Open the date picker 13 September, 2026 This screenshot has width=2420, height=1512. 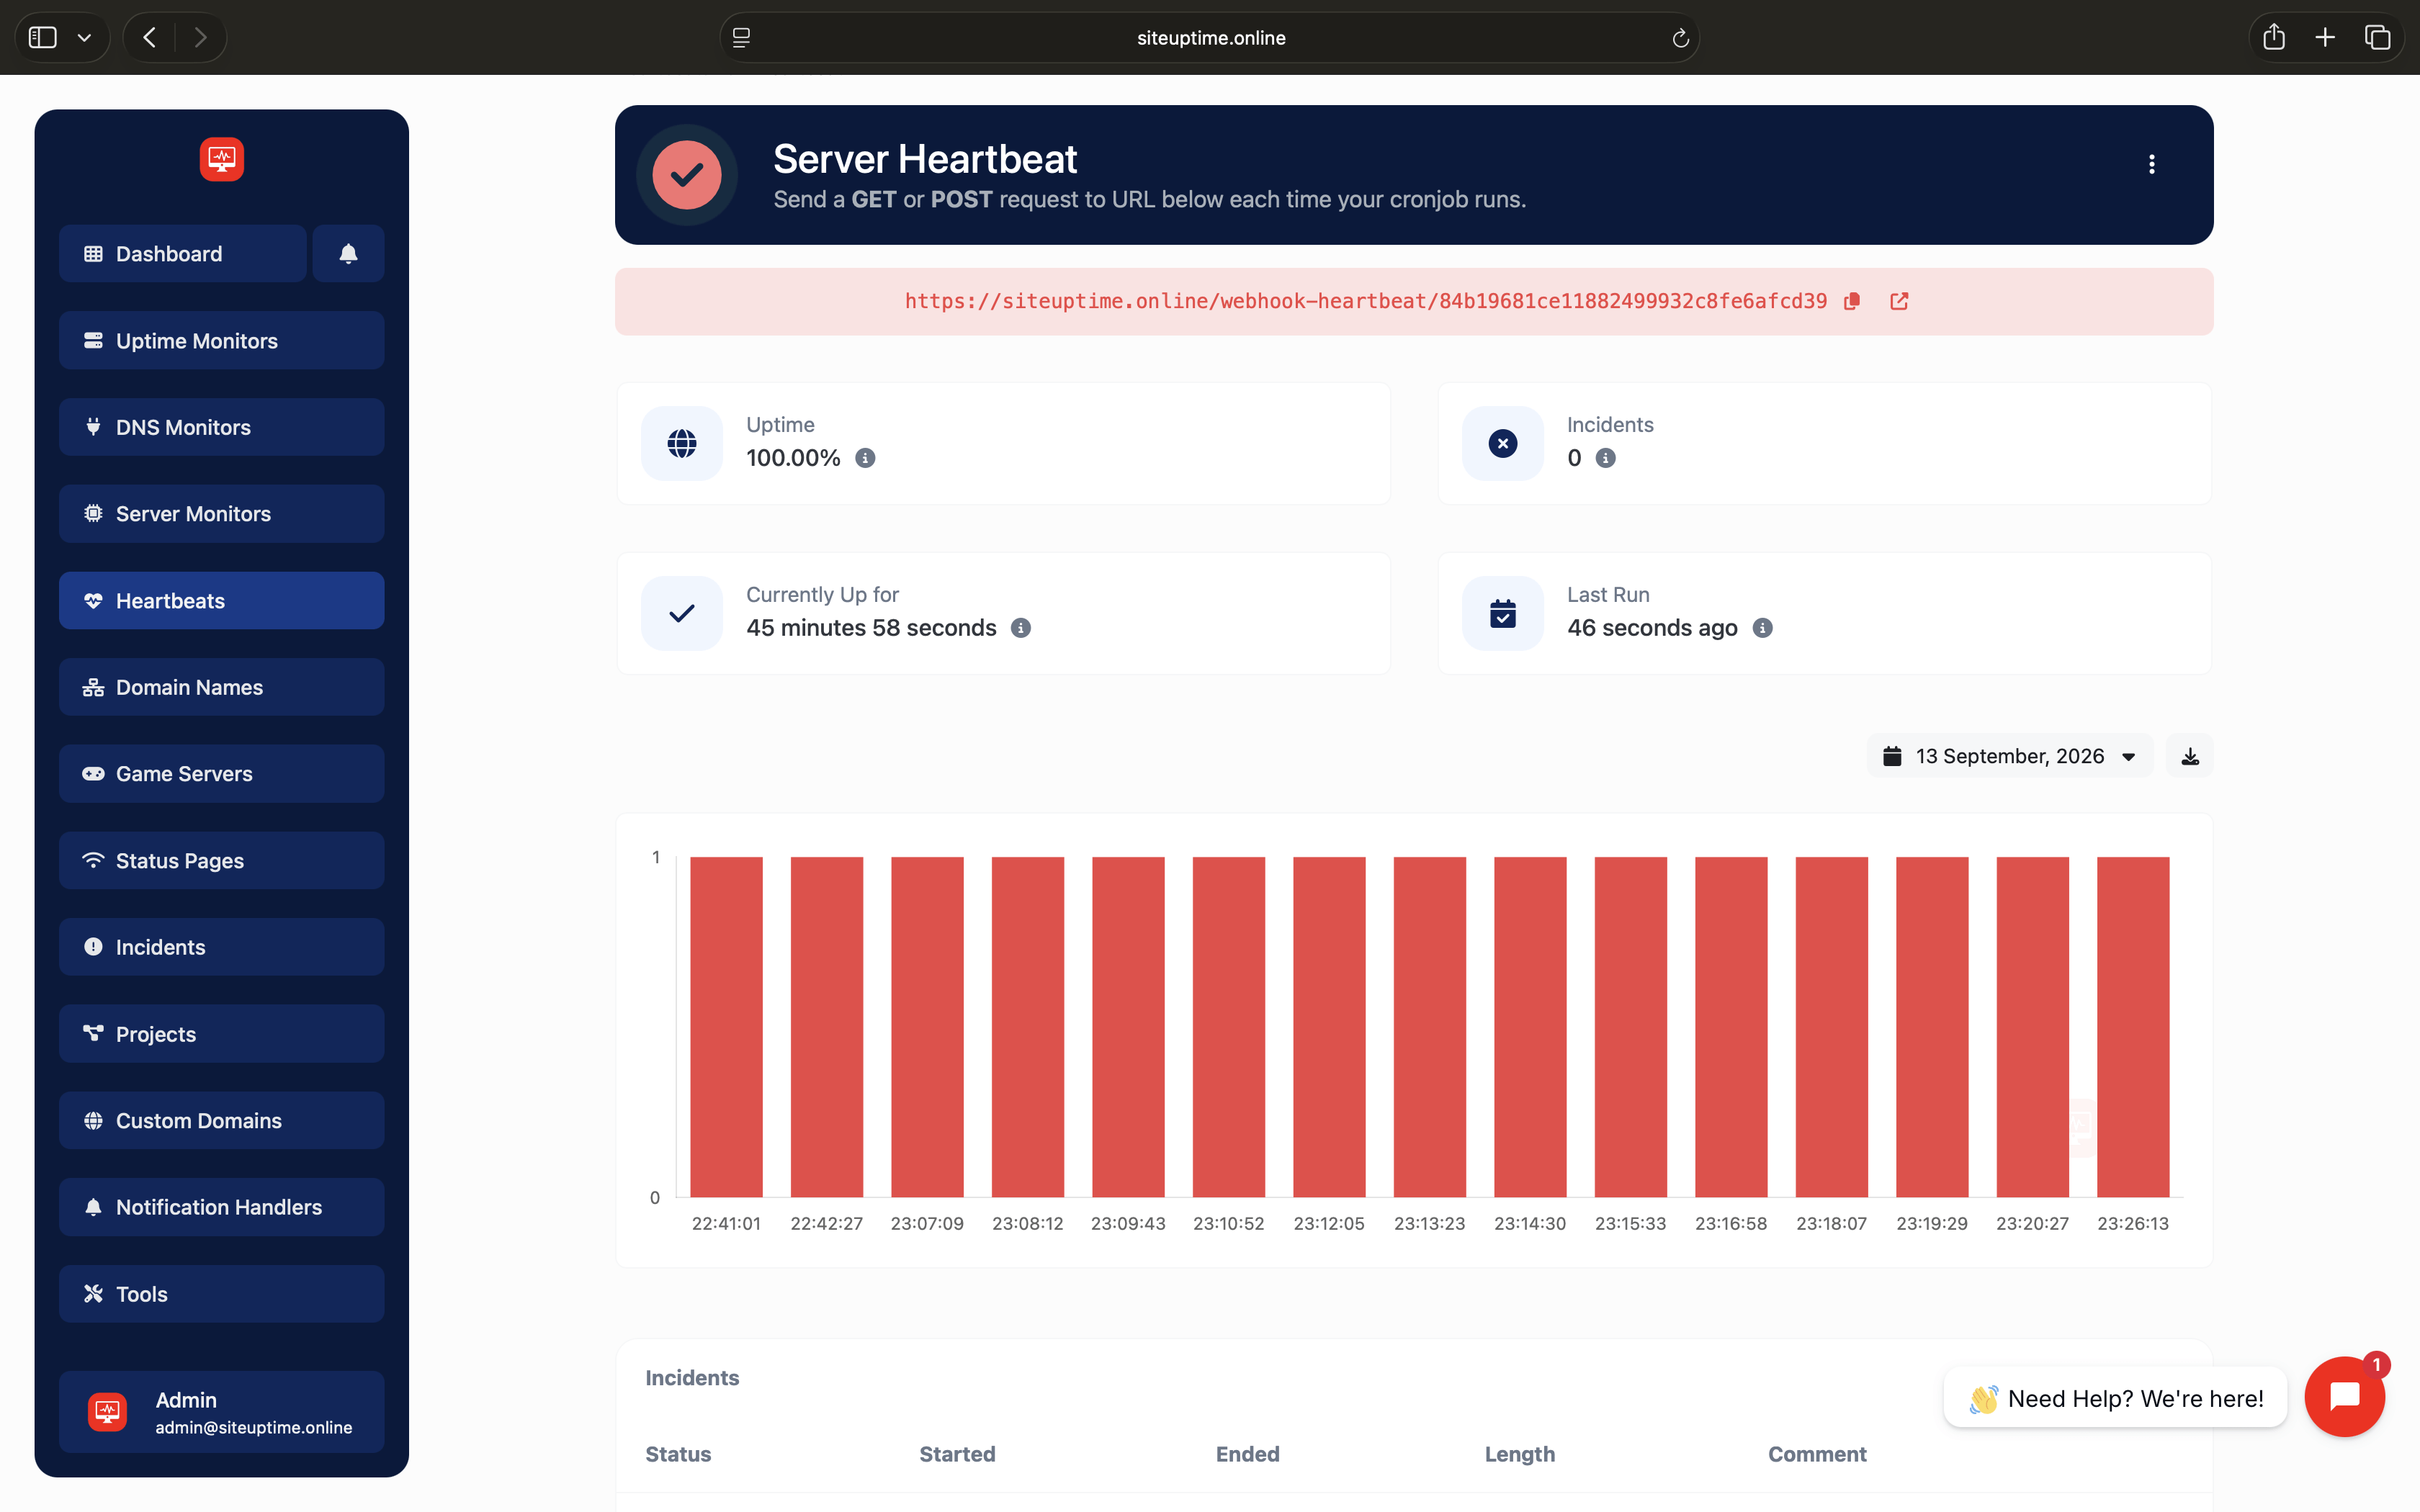click(2009, 756)
